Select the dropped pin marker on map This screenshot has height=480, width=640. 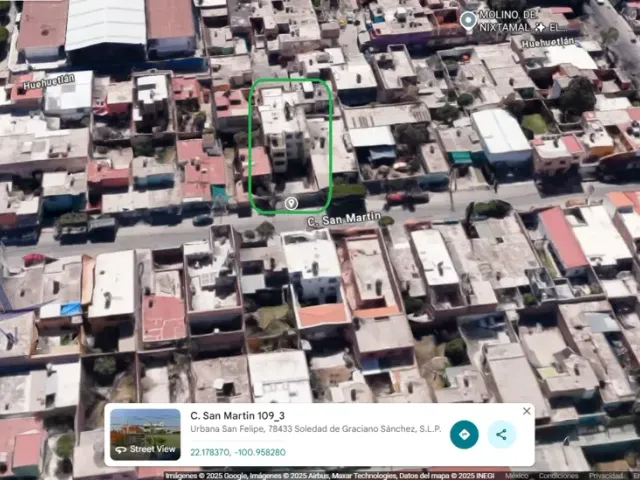(x=291, y=203)
